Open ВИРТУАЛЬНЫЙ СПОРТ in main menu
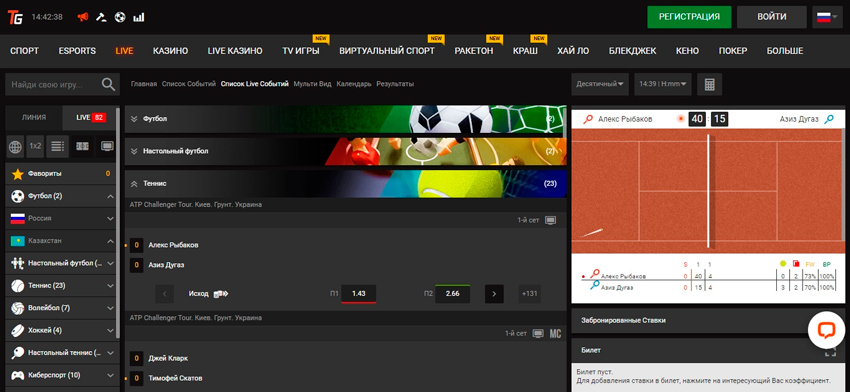Viewport: 850px width, 392px height. click(387, 51)
